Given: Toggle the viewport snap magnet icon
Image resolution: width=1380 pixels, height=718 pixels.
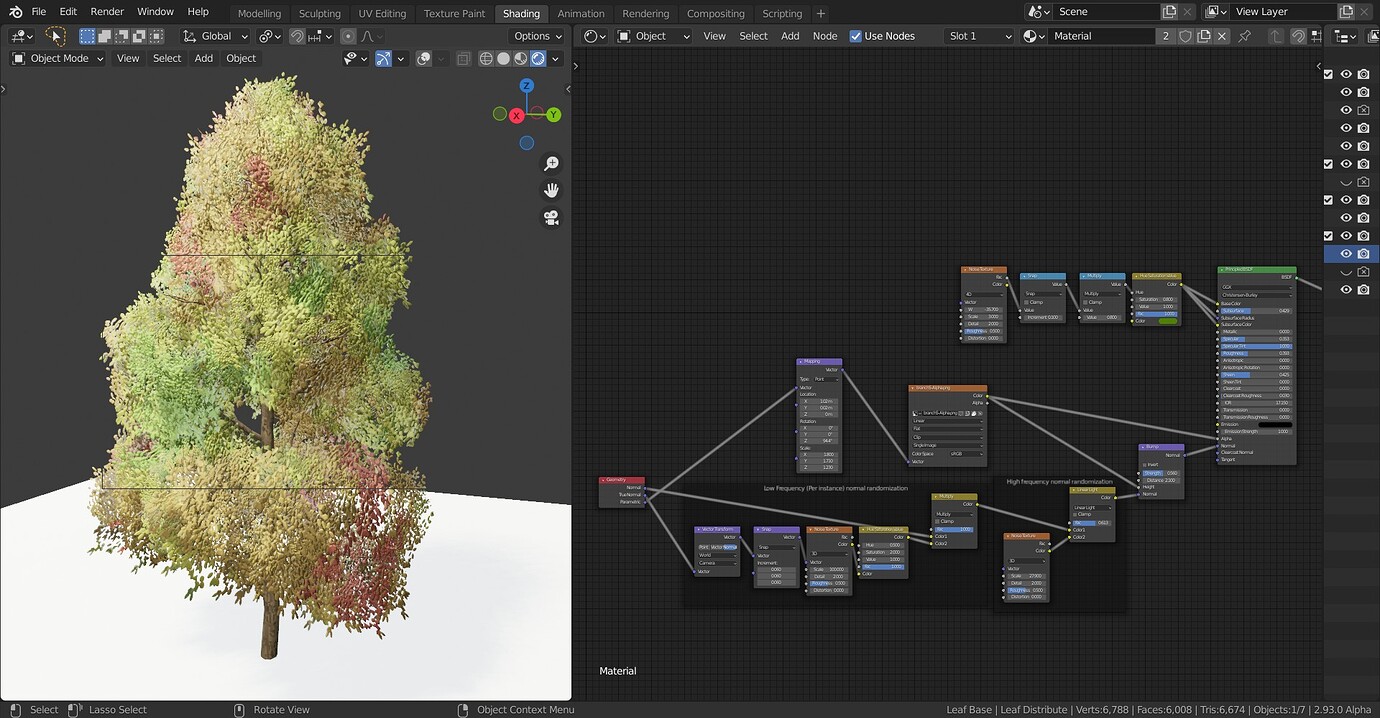Looking at the screenshot, I should coord(297,36).
